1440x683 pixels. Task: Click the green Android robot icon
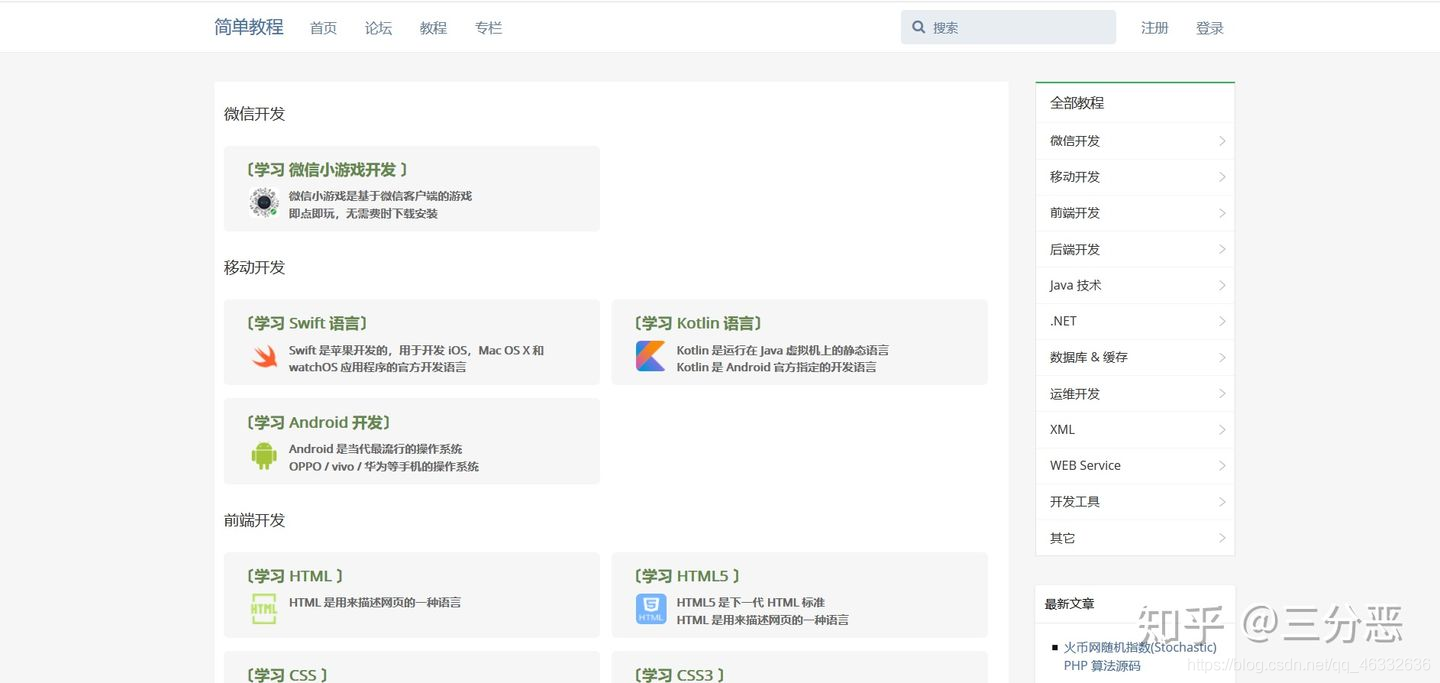(264, 456)
